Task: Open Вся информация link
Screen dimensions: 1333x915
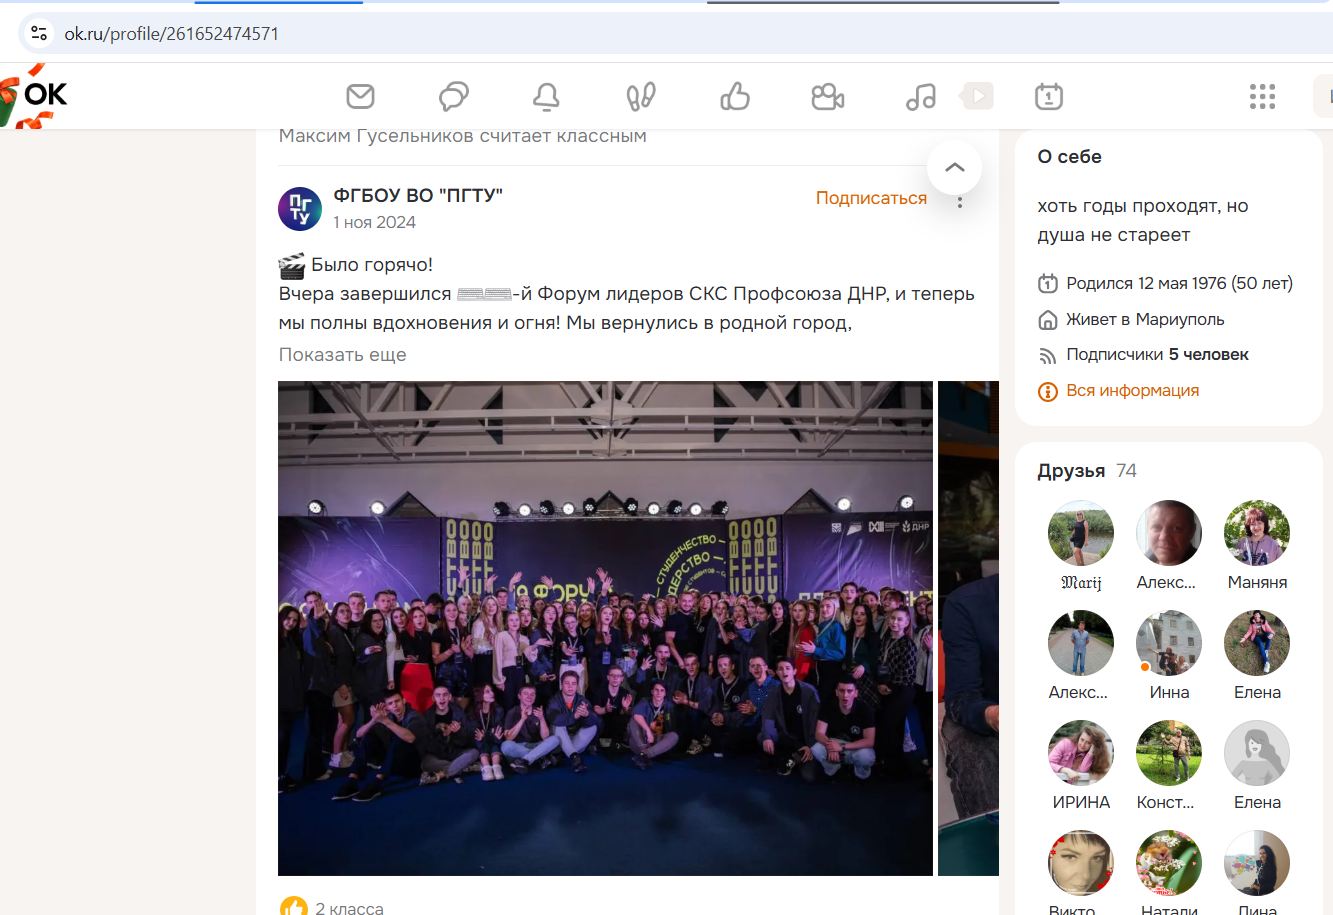Action: [x=1132, y=390]
